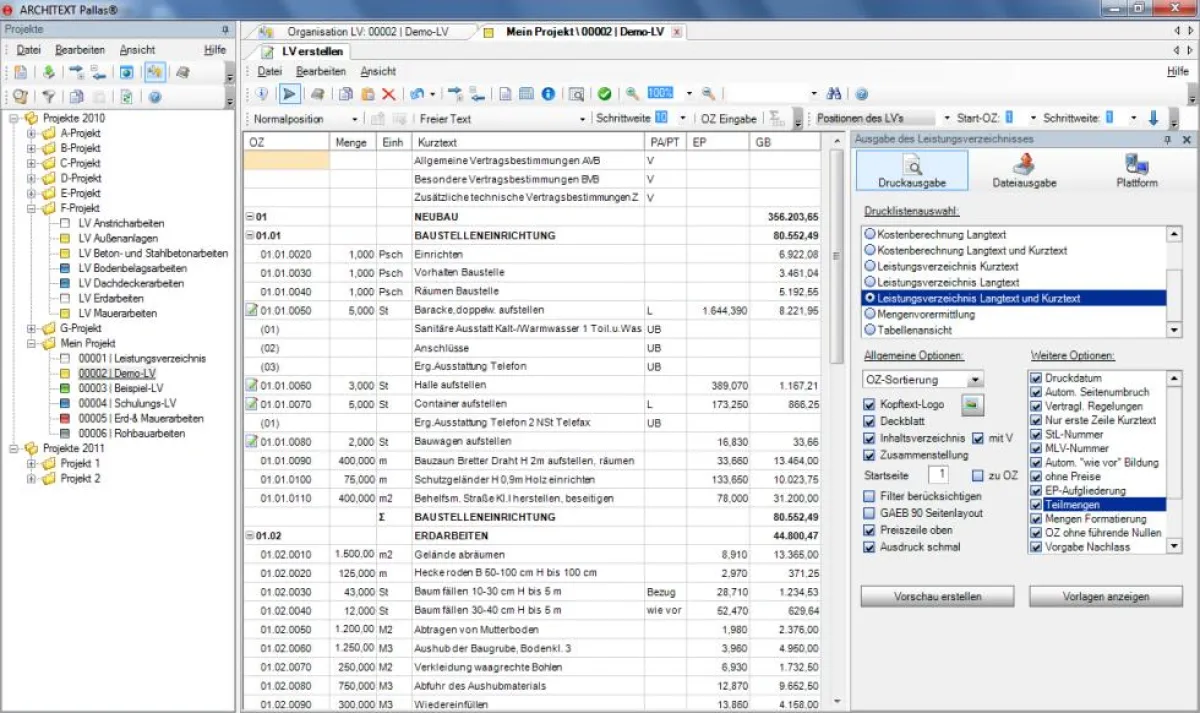The height and width of the screenshot is (713, 1200).
Task: Click the undo arrow icon
Action: (415, 92)
